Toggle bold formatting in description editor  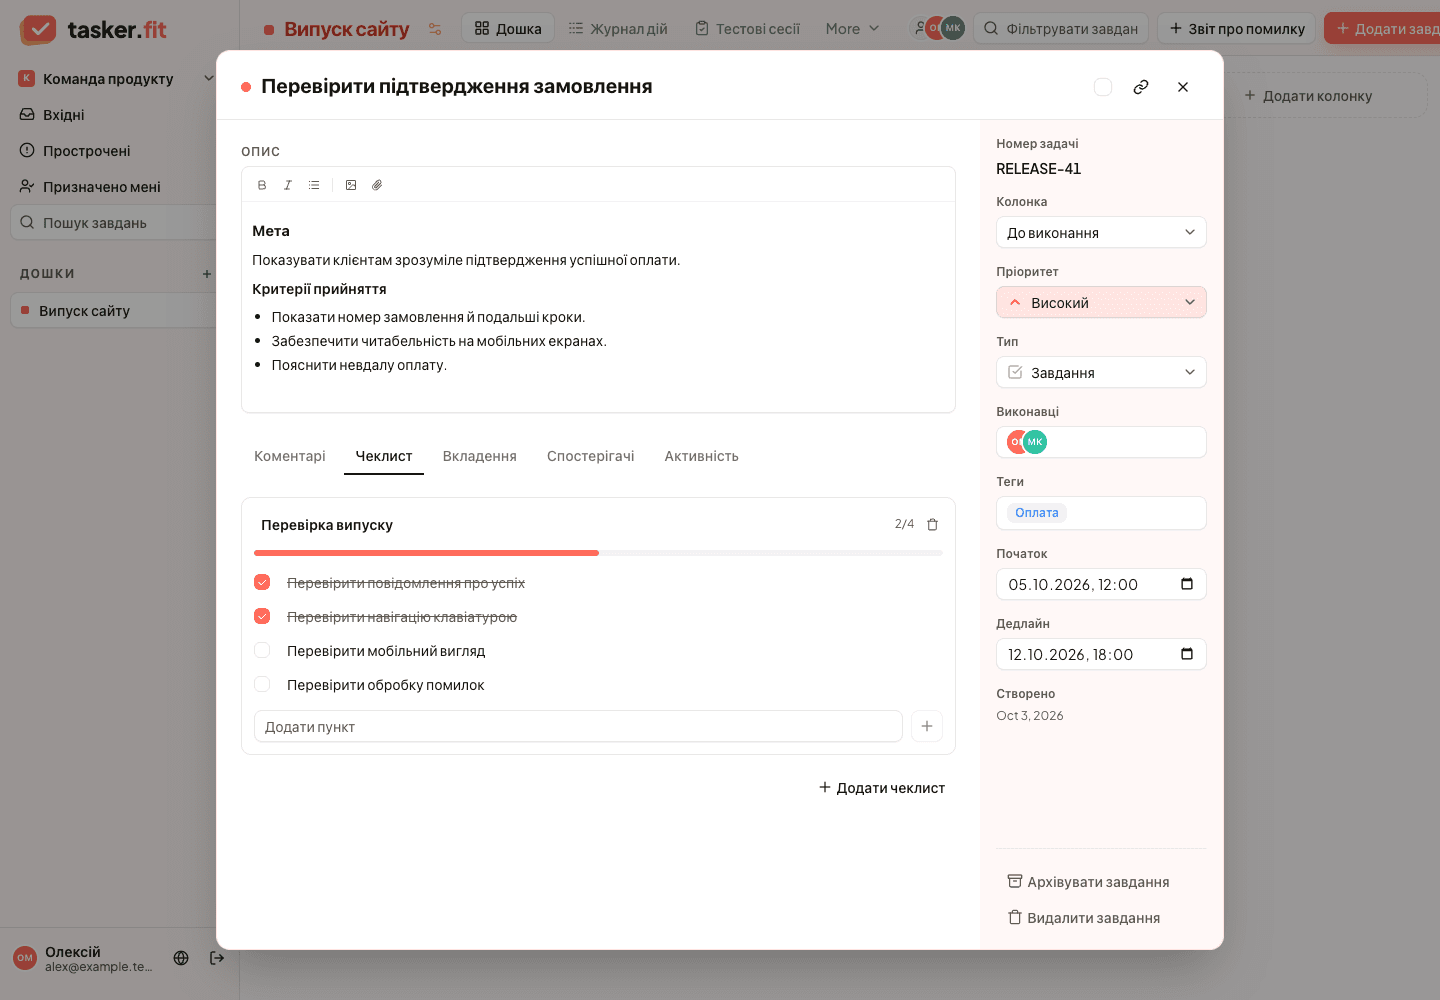pyautogui.click(x=262, y=185)
